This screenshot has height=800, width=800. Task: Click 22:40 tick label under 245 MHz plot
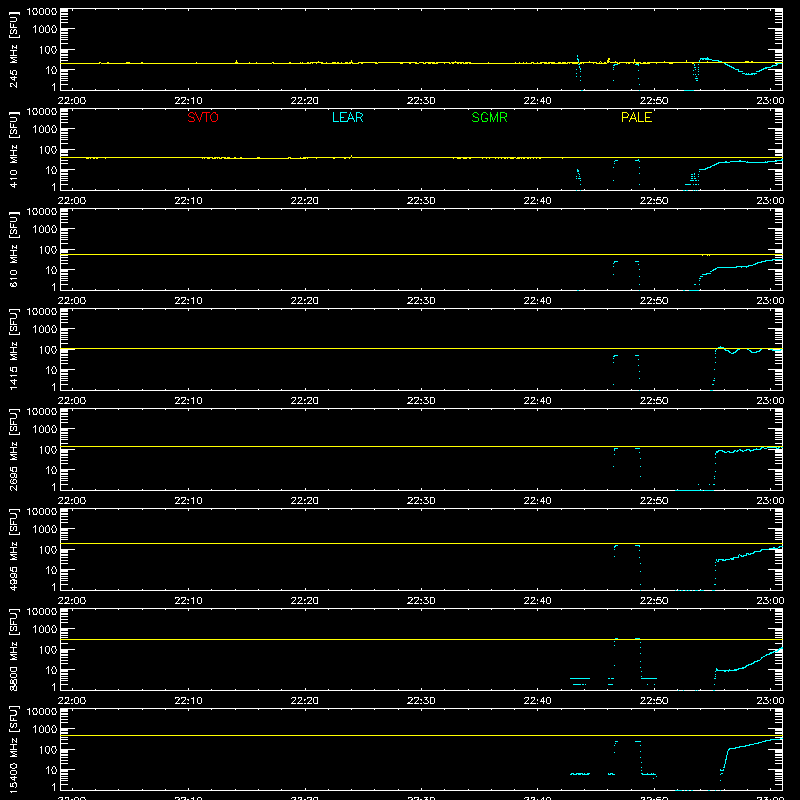tap(537, 101)
